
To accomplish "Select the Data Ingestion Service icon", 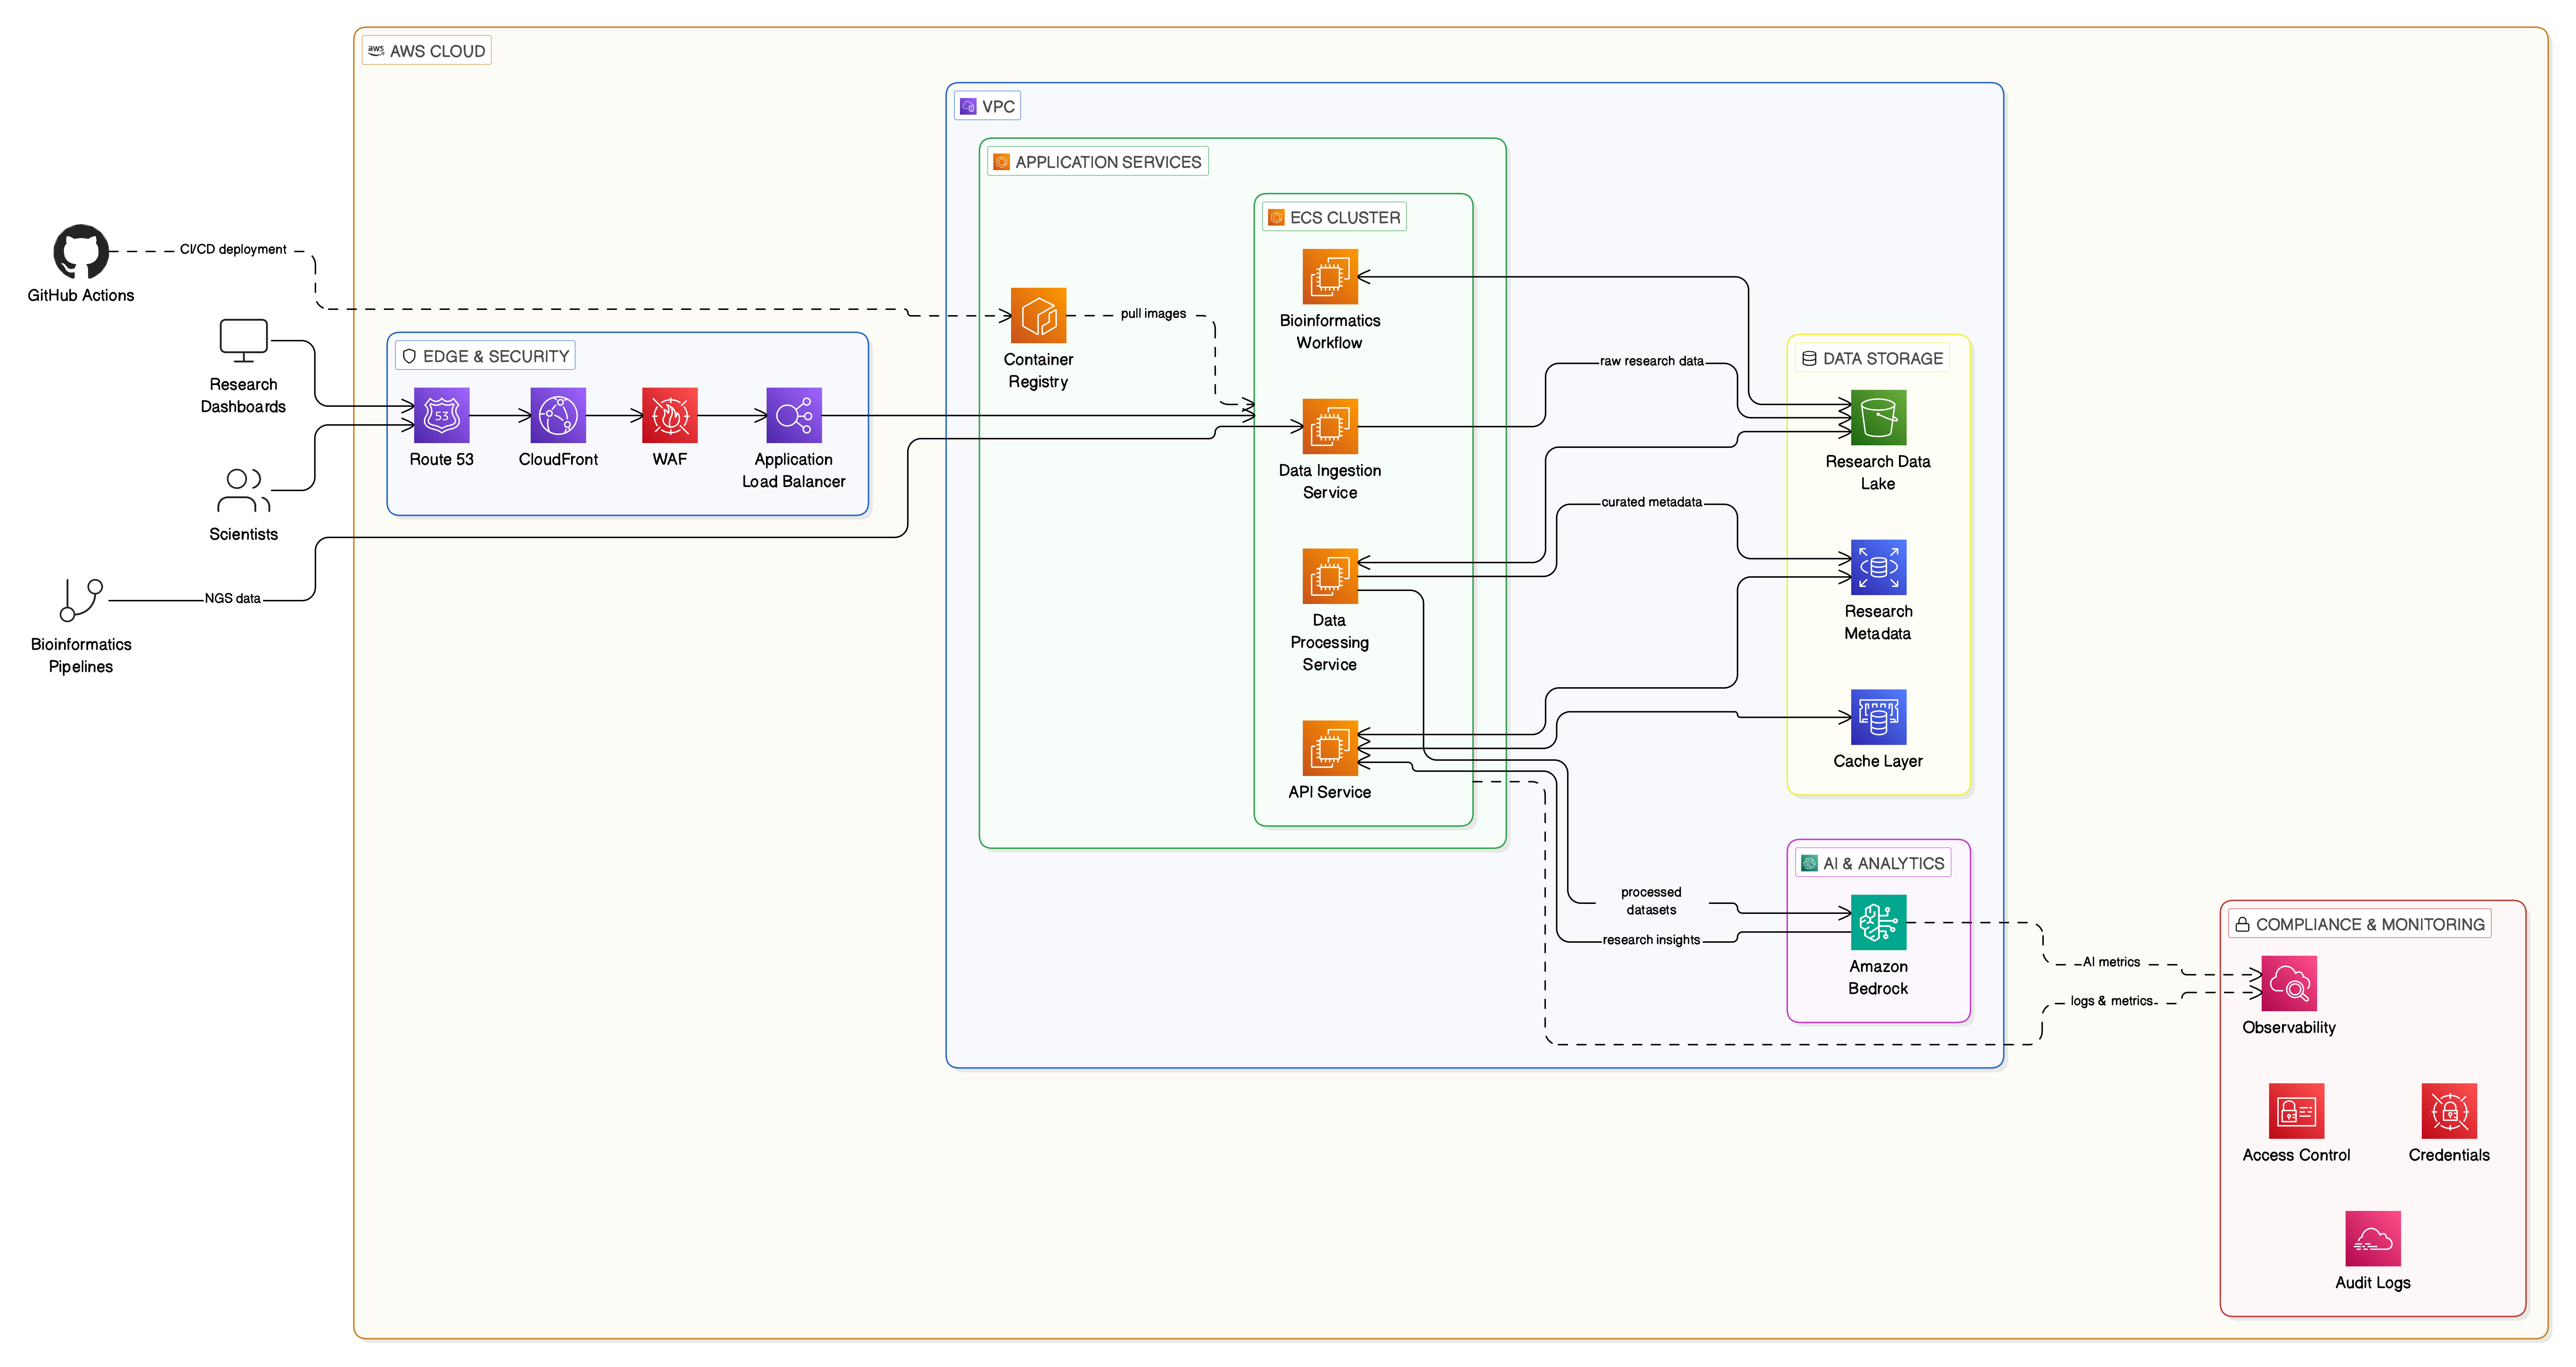I will tap(1330, 426).
